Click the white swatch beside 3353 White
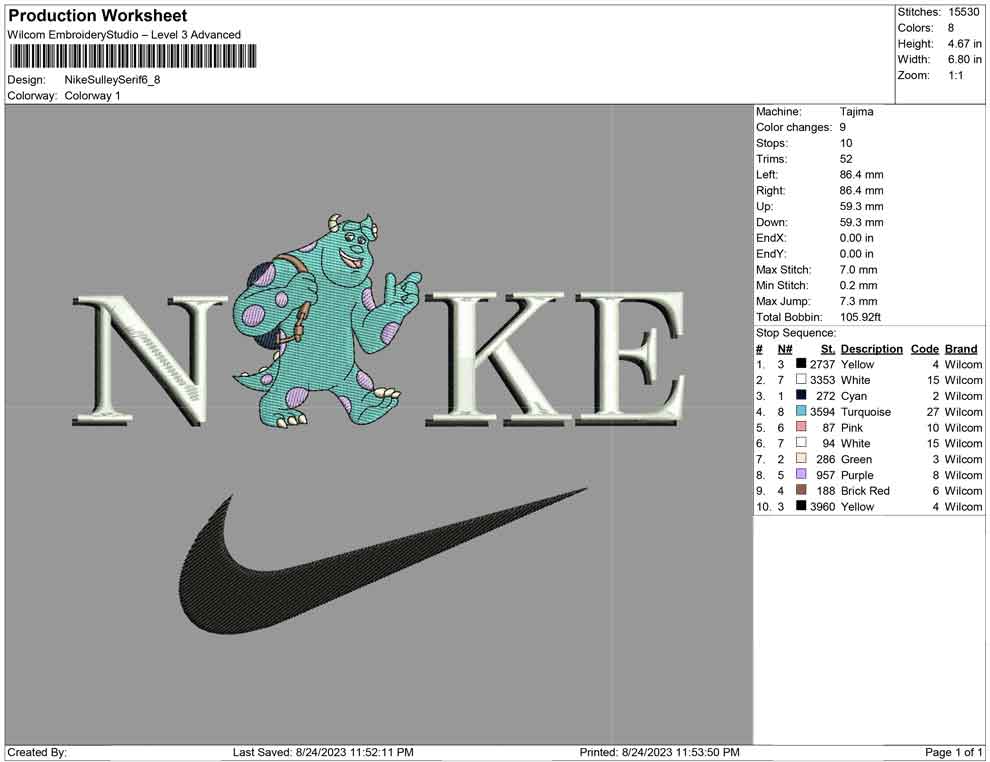Viewport: 990px width, 762px height. pyautogui.click(x=801, y=379)
